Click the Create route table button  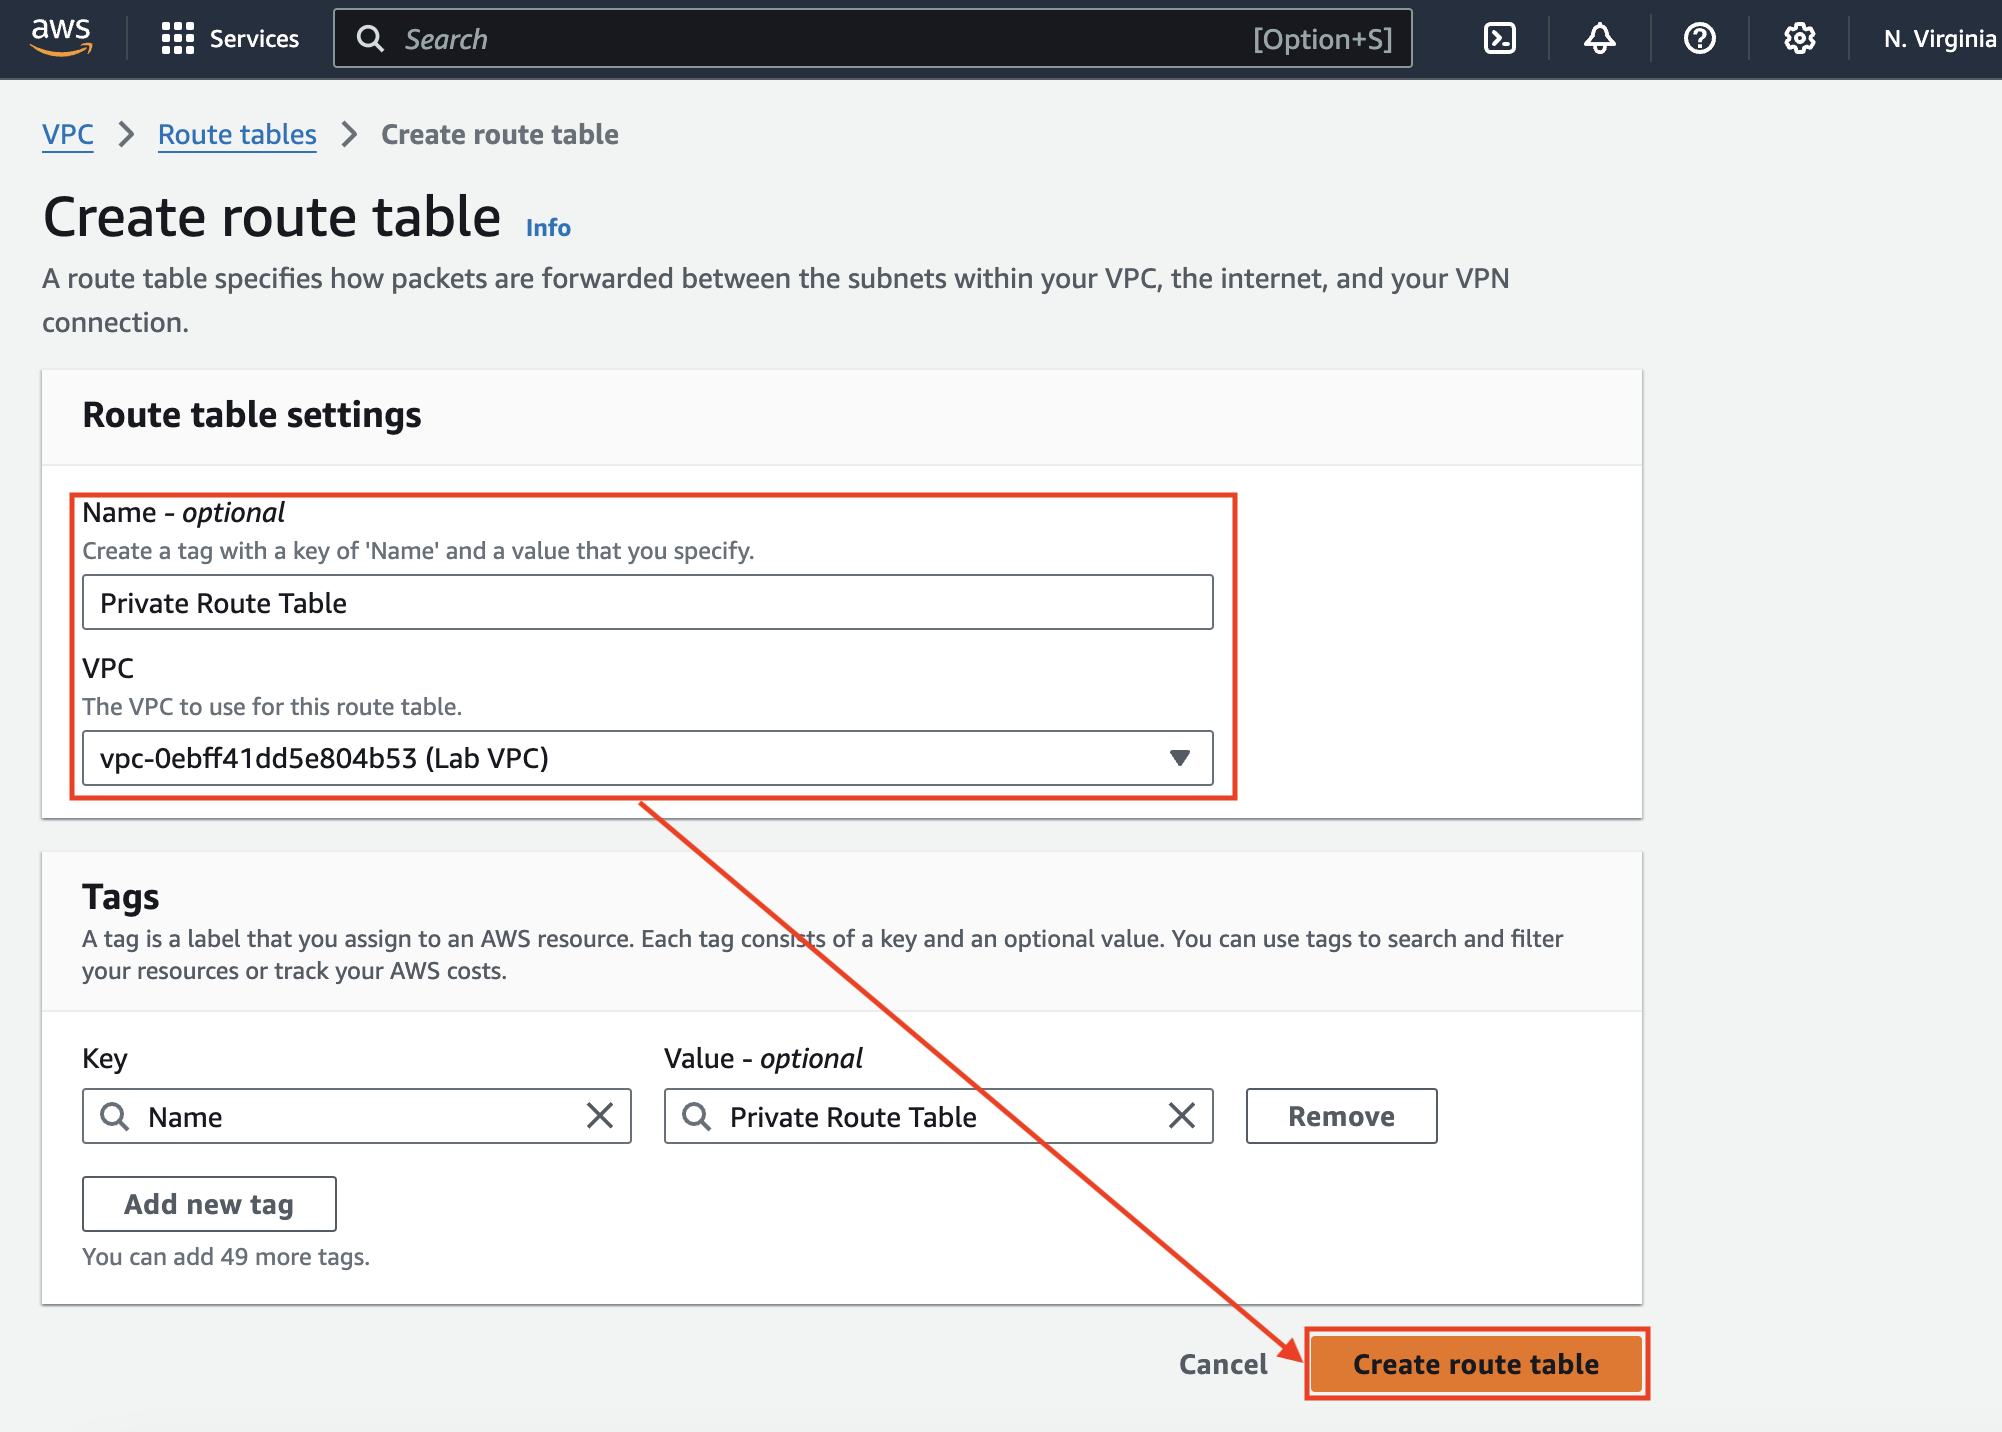[x=1475, y=1364]
